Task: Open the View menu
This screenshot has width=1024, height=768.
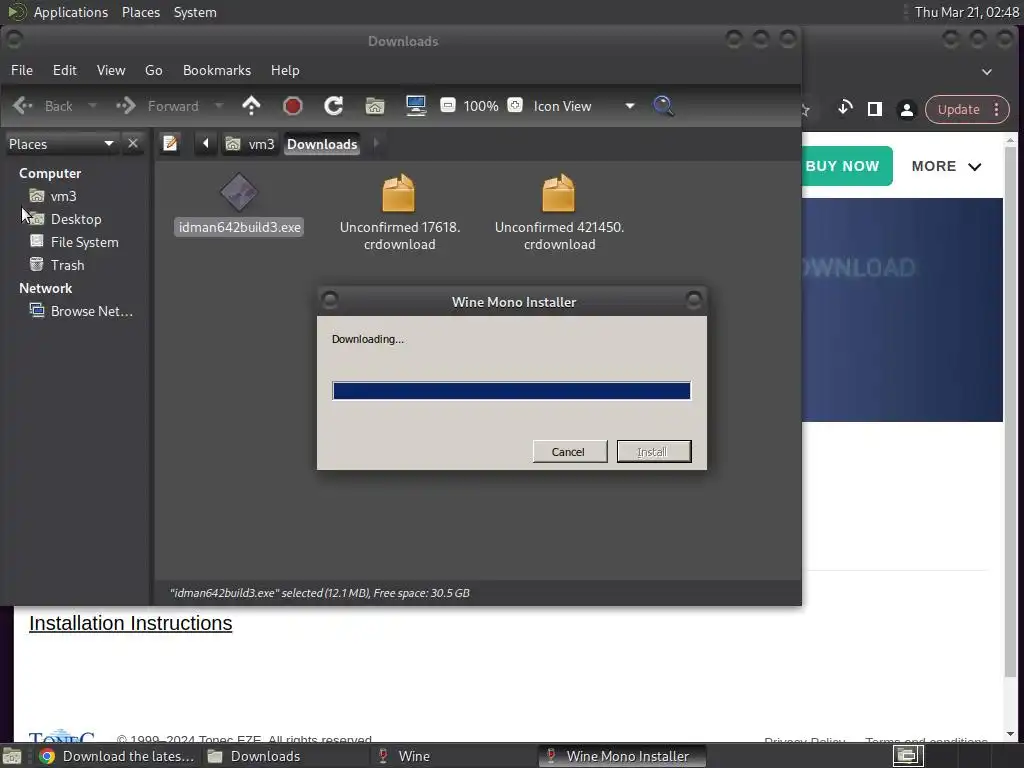Action: click(x=111, y=70)
